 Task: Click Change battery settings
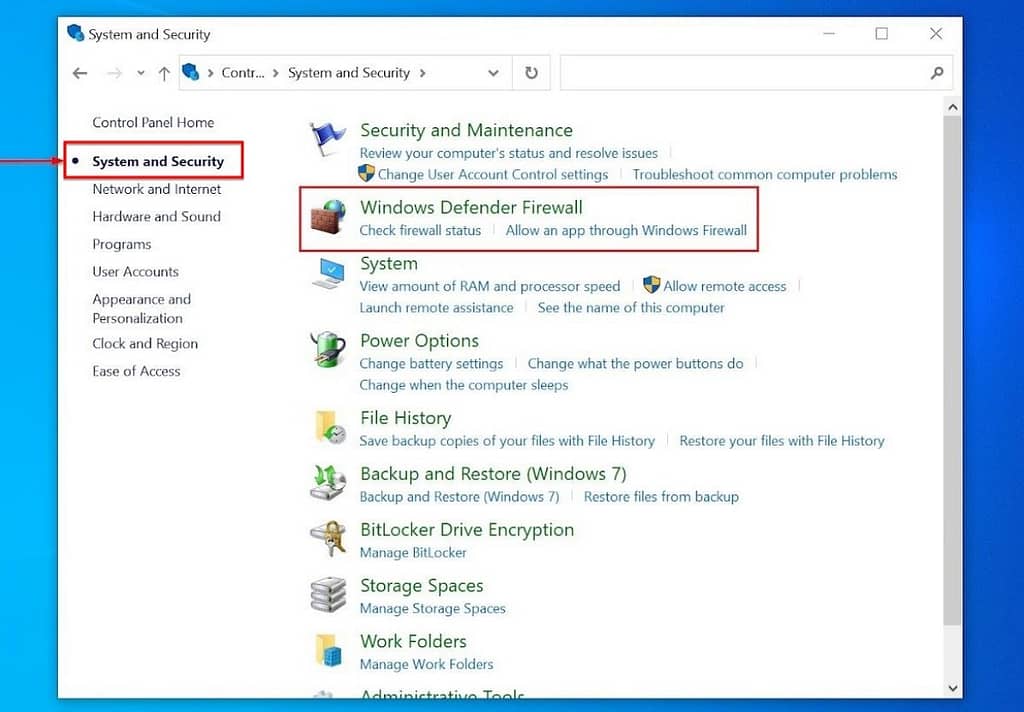[x=431, y=363]
